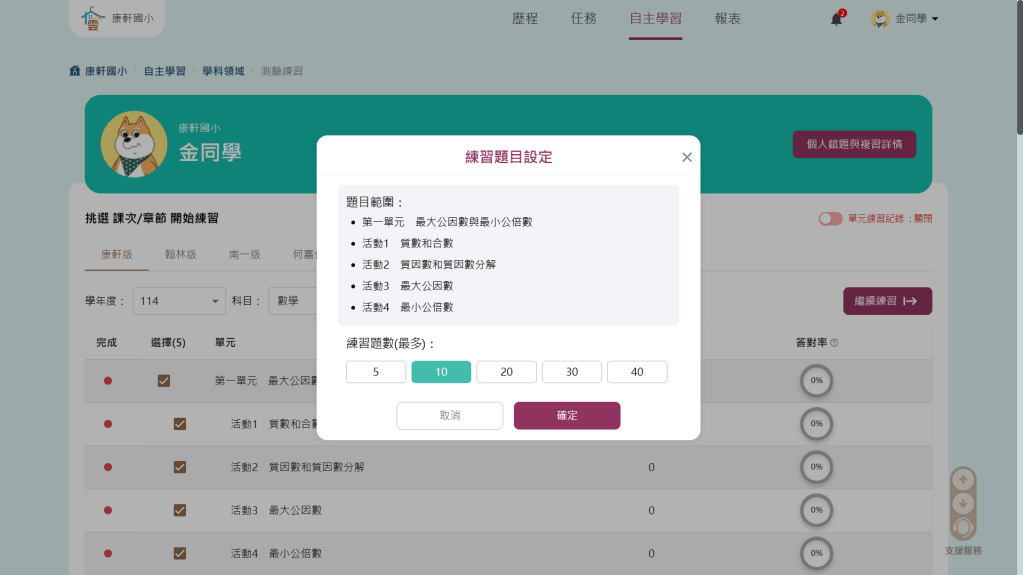Switch to the 南一版 tab
Image resolution: width=1023 pixels, height=575 pixels.
click(x=245, y=255)
